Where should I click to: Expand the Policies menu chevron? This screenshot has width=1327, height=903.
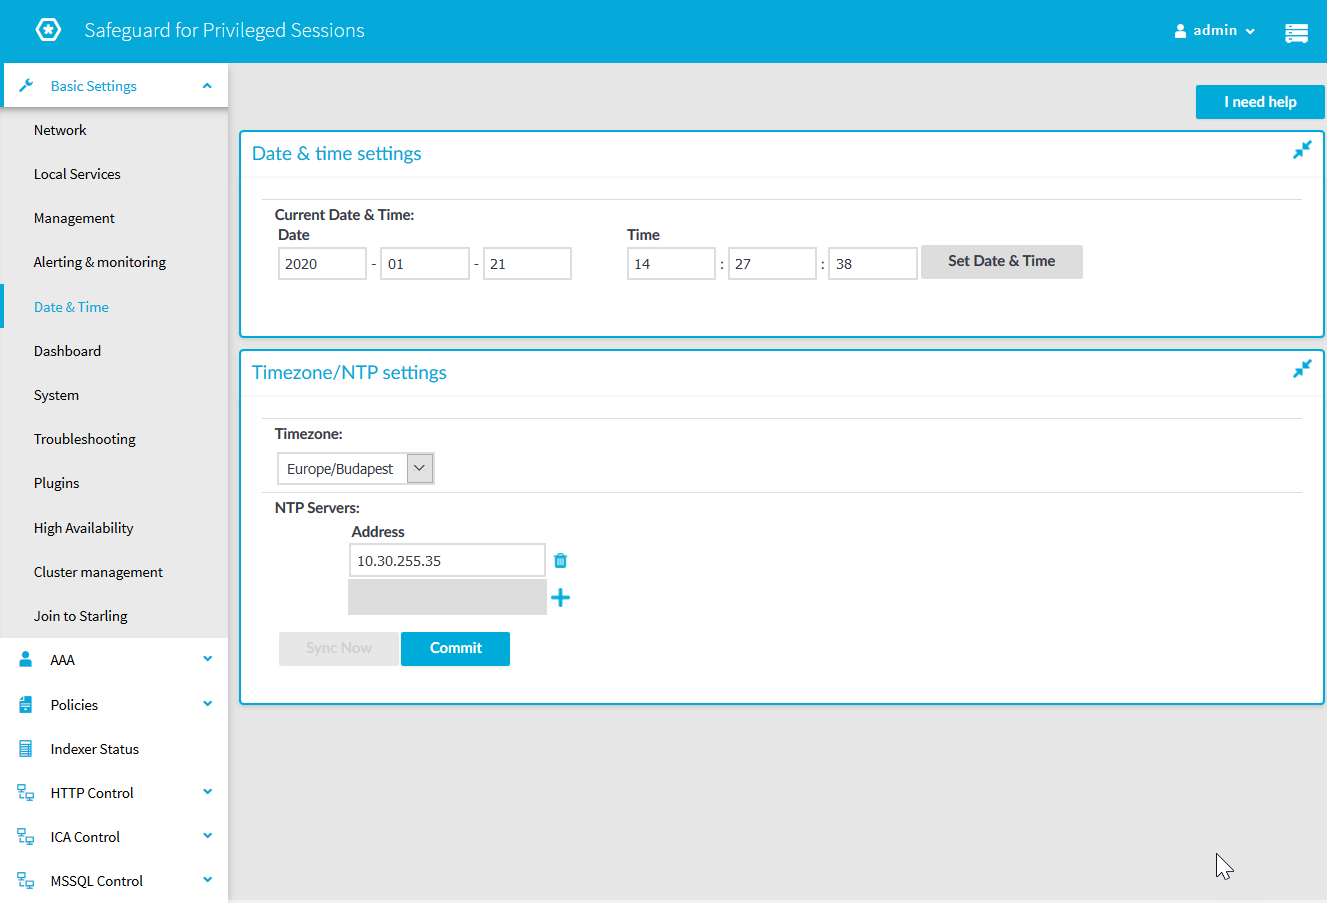207,704
